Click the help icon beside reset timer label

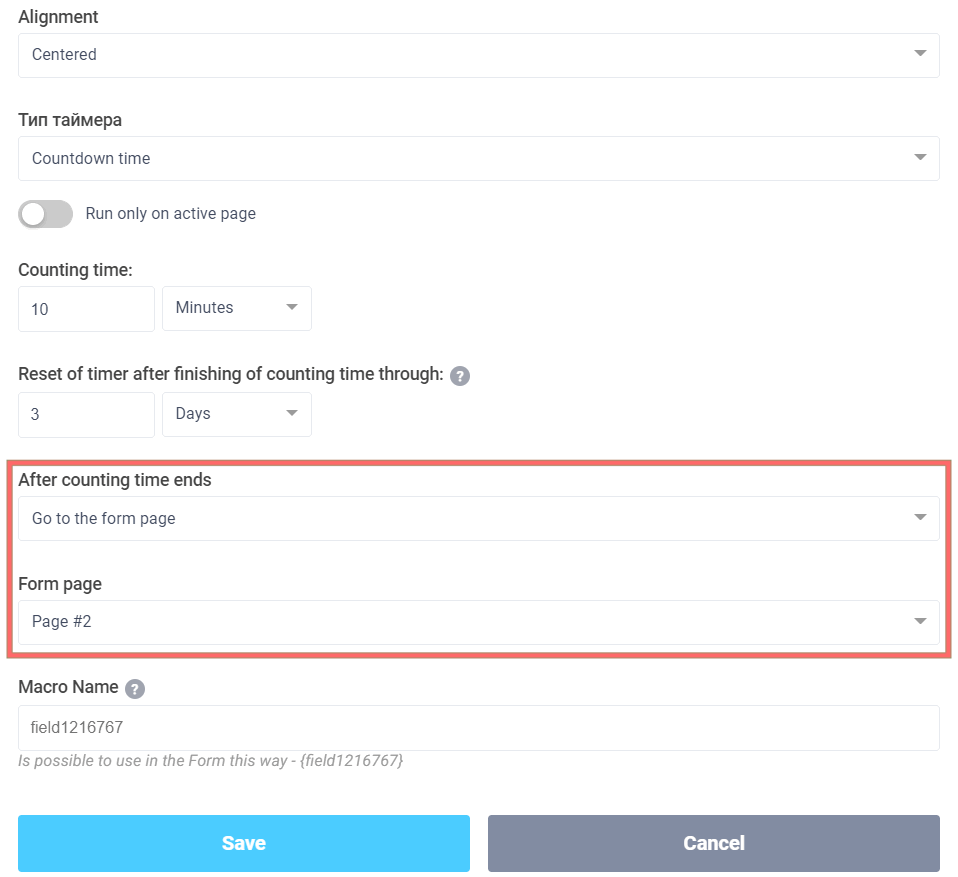(460, 375)
